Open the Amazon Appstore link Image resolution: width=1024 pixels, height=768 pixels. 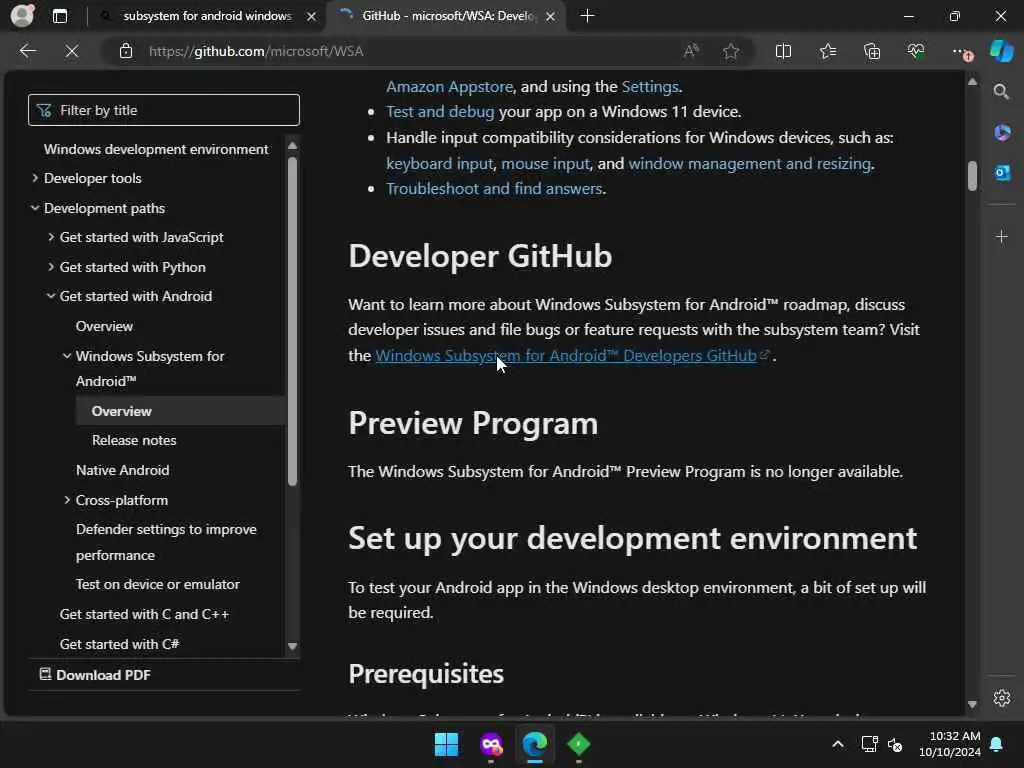tap(449, 86)
